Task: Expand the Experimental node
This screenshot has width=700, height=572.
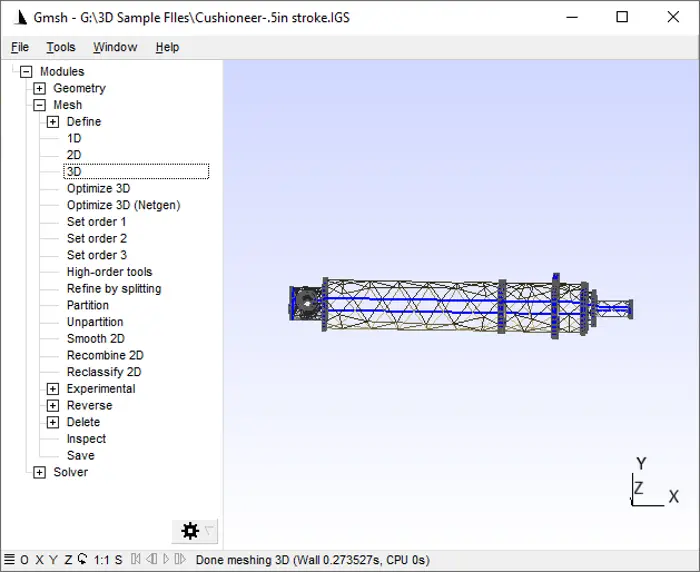Action: coord(53,389)
